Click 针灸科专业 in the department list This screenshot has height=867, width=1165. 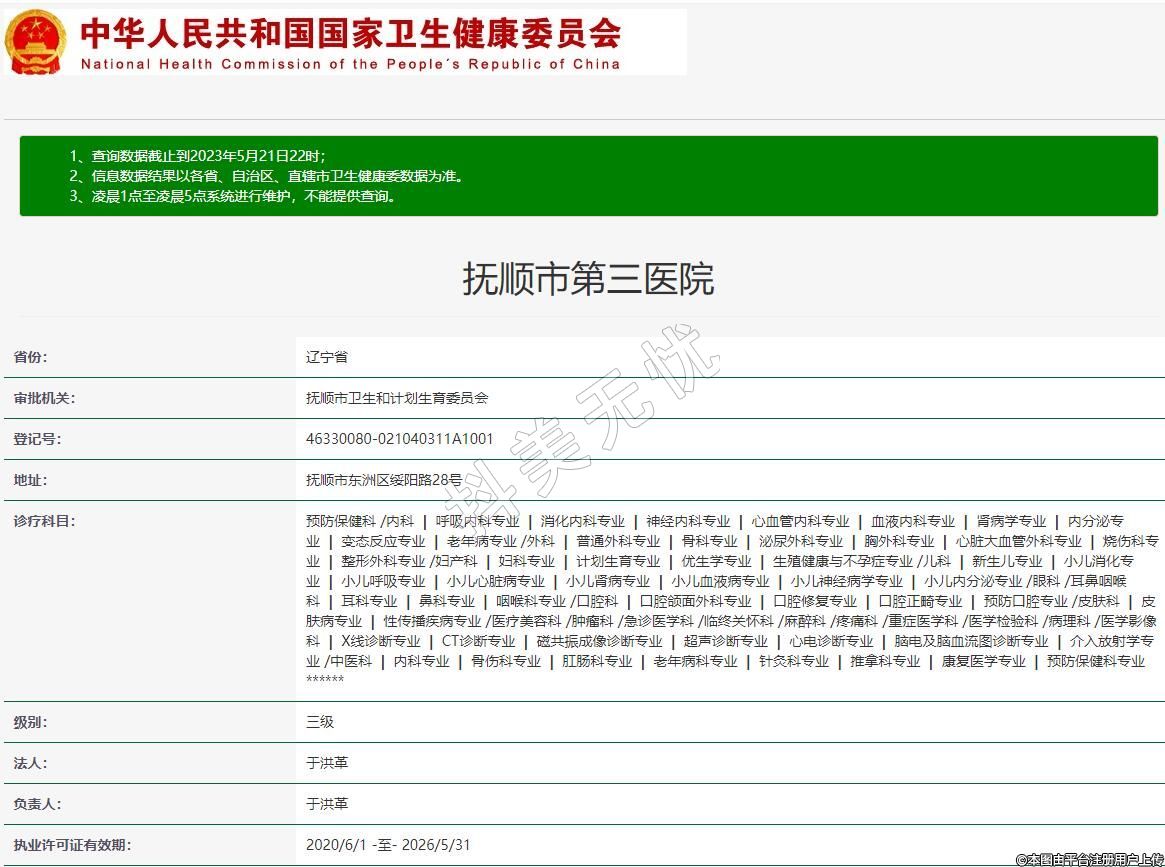point(794,661)
